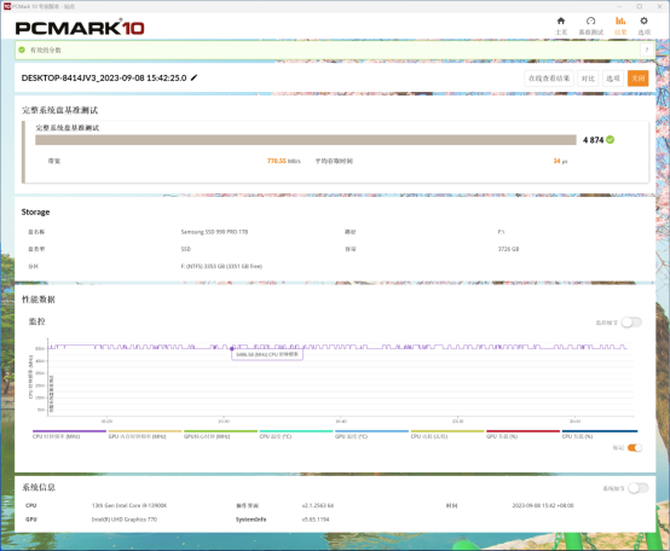Click the green valid score check icon
Screen dimensions: 670x551
(21, 49)
